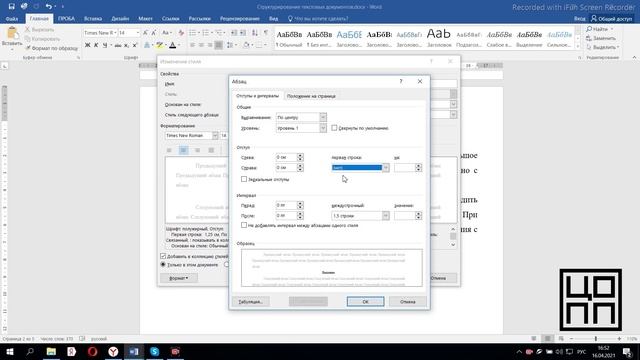Check Не добавлять интервал между абзацами одного стиля
Viewport: 640px width, 360px height.
click(x=244, y=225)
